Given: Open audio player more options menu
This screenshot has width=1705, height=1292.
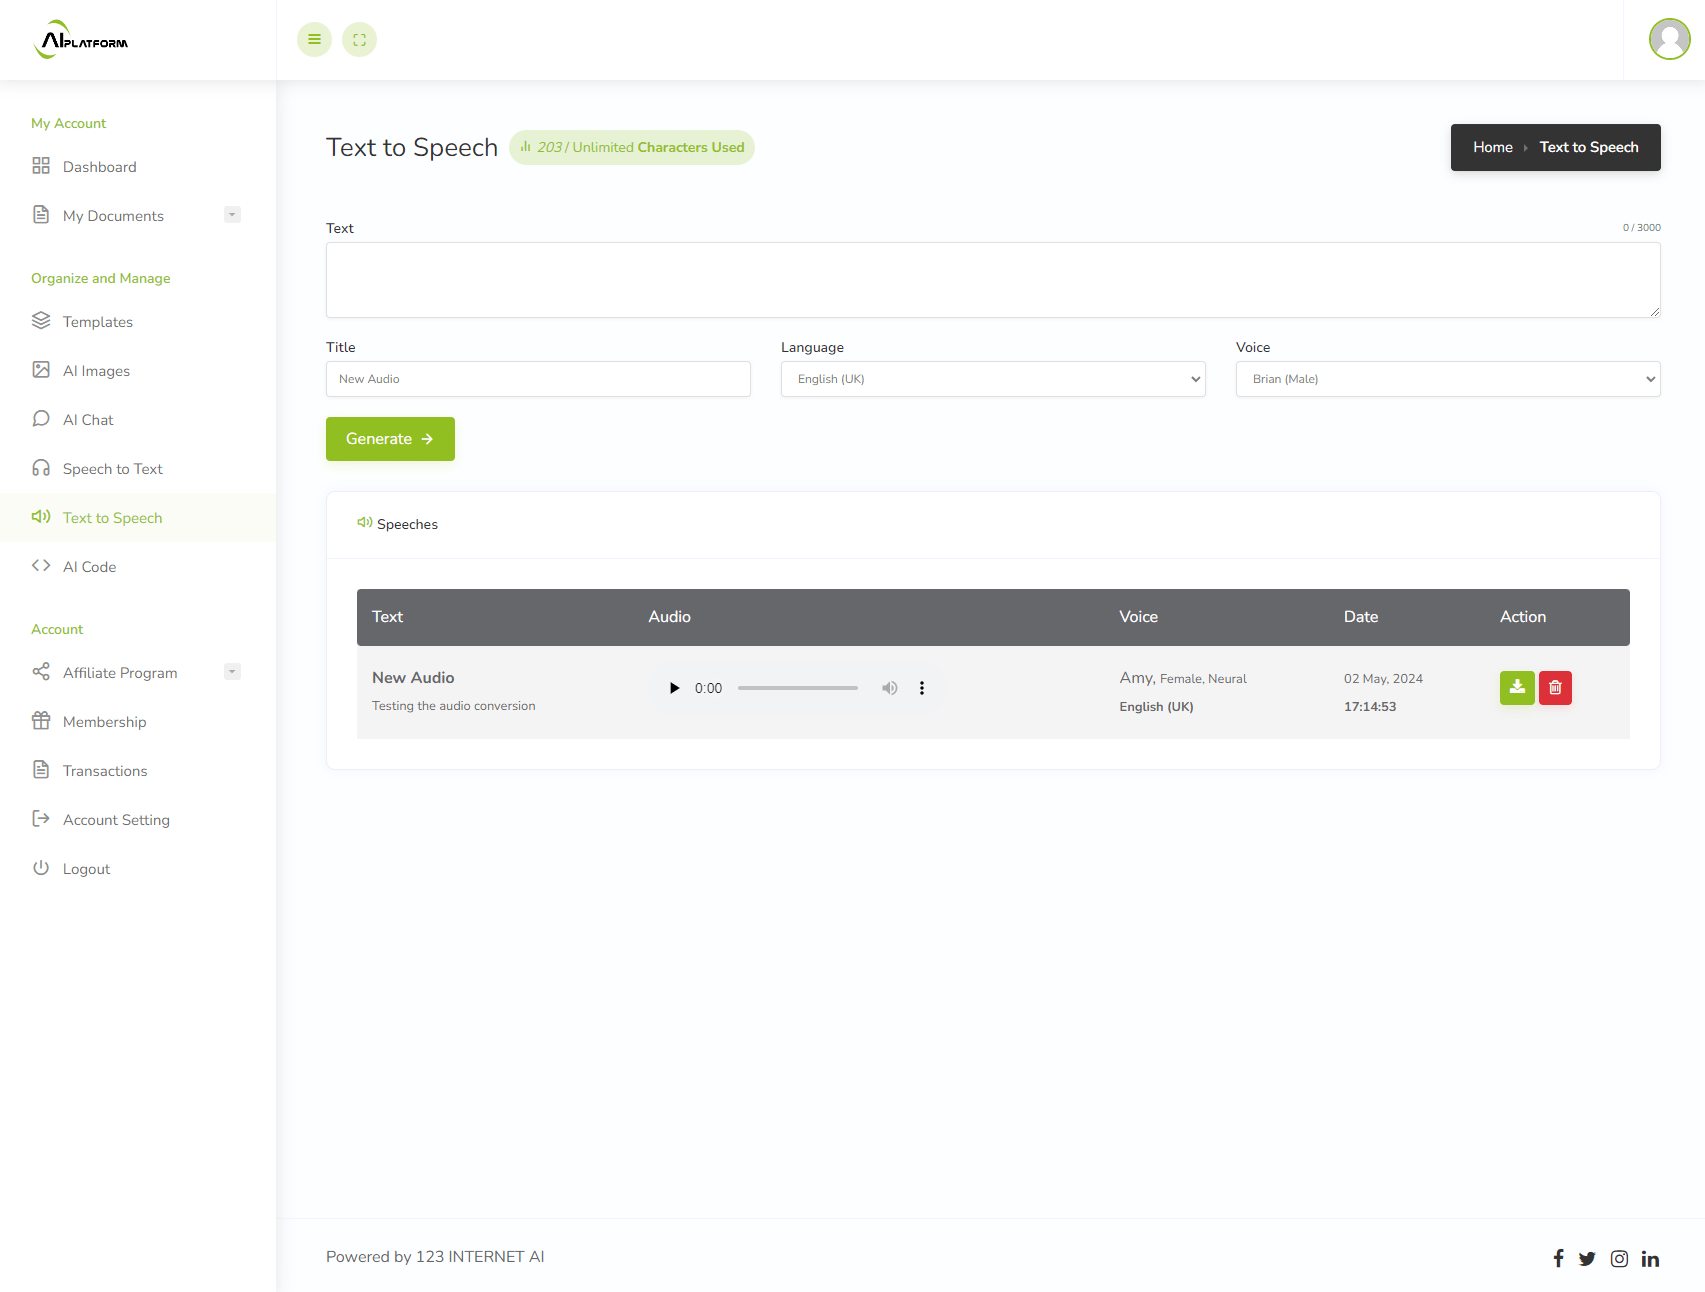Looking at the screenshot, I should (x=922, y=688).
